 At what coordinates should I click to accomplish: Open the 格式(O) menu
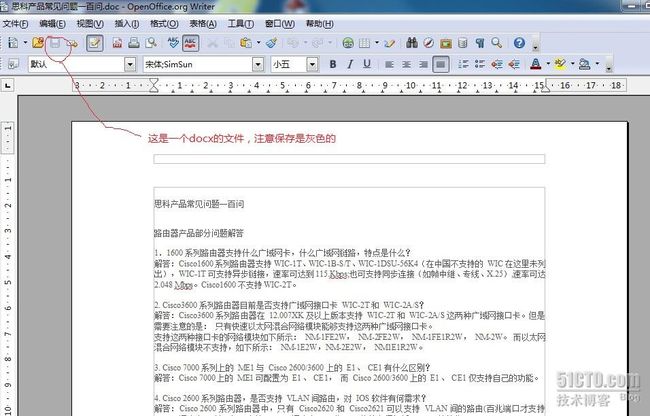[x=164, y=24]
